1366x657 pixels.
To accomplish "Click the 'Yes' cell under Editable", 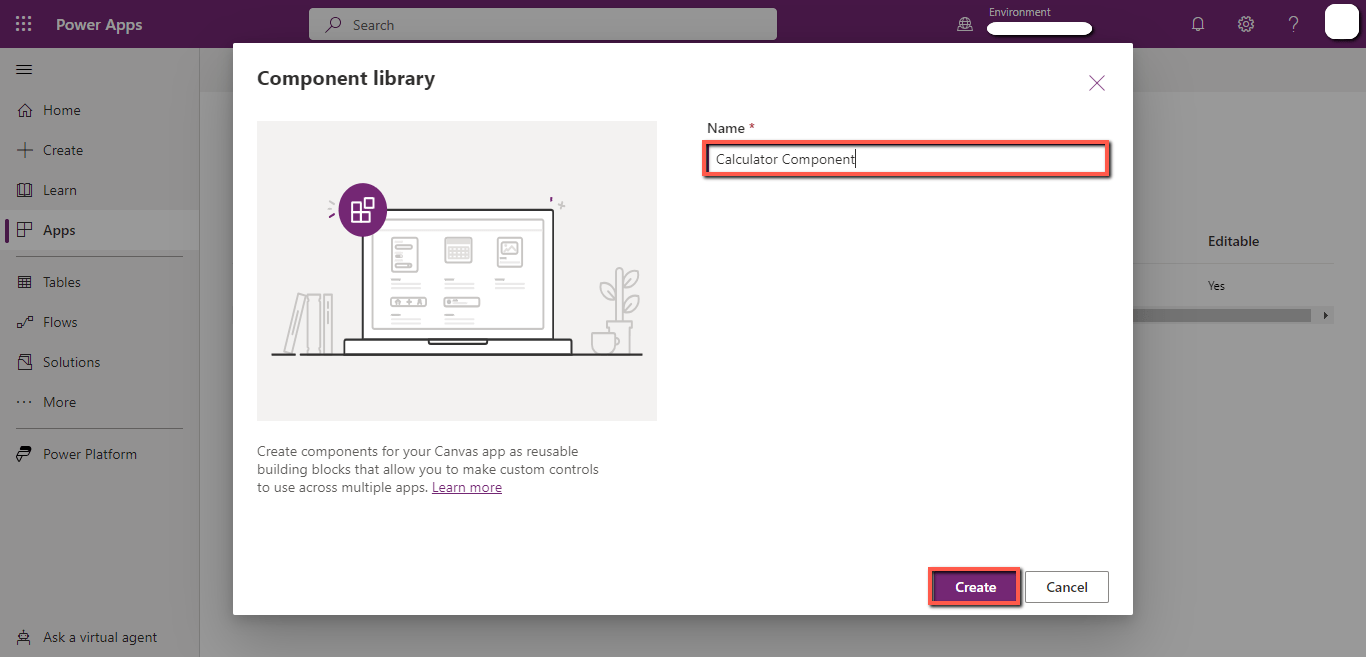I will [1216, 285].
